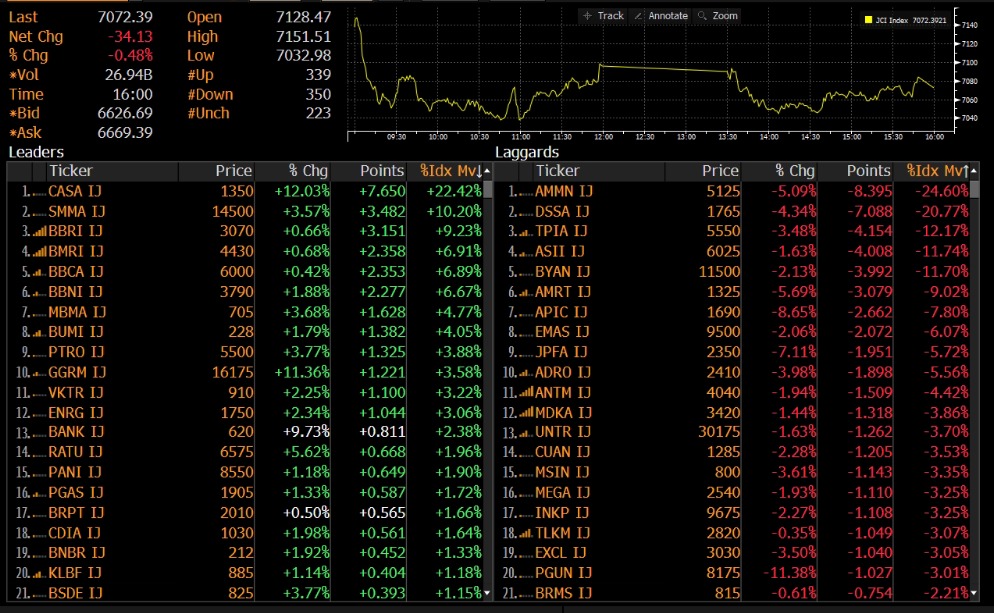Screen dimensions: 994x613
Task: Sort Laggards table by Points header
Action: point(868,171)
